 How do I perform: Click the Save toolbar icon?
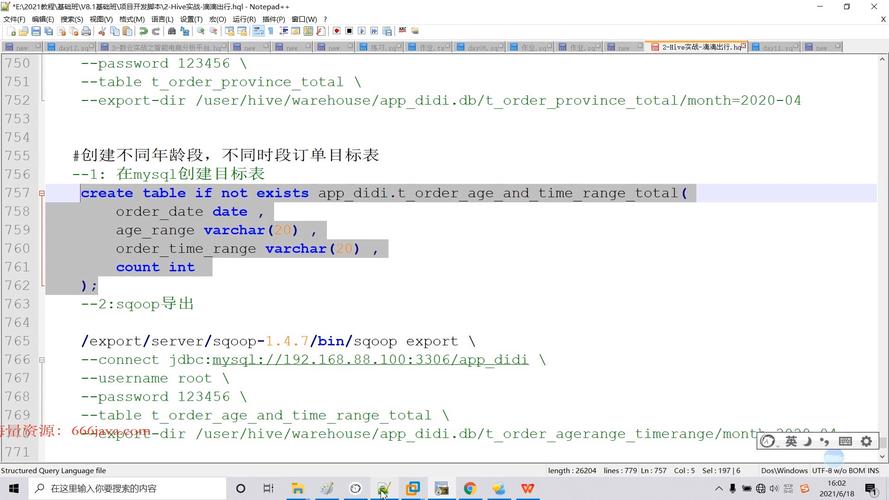[x=36, y=31]
